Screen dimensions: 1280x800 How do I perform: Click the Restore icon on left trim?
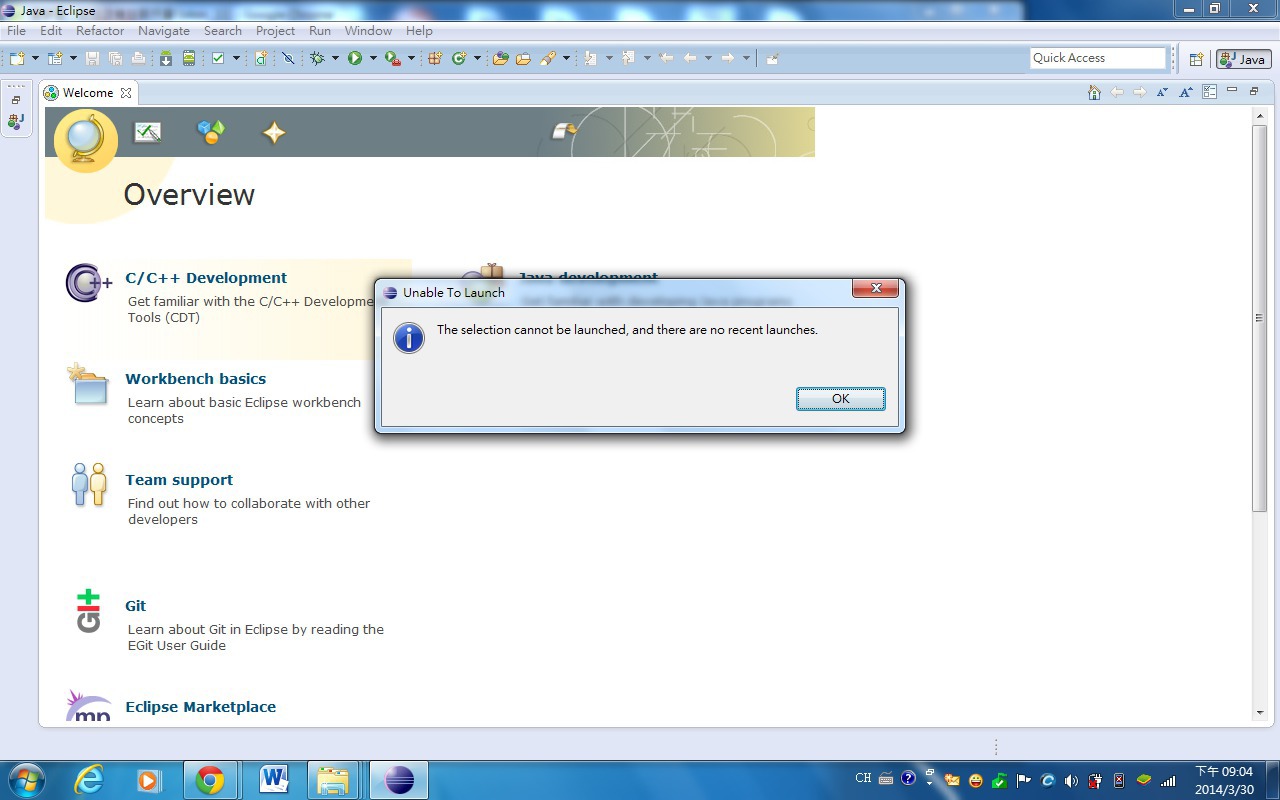pos(16,100)
